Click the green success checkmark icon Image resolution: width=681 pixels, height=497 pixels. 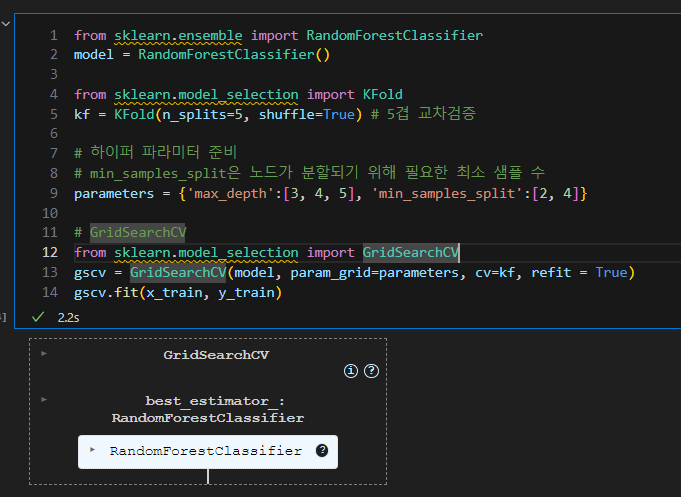(38, 317)
